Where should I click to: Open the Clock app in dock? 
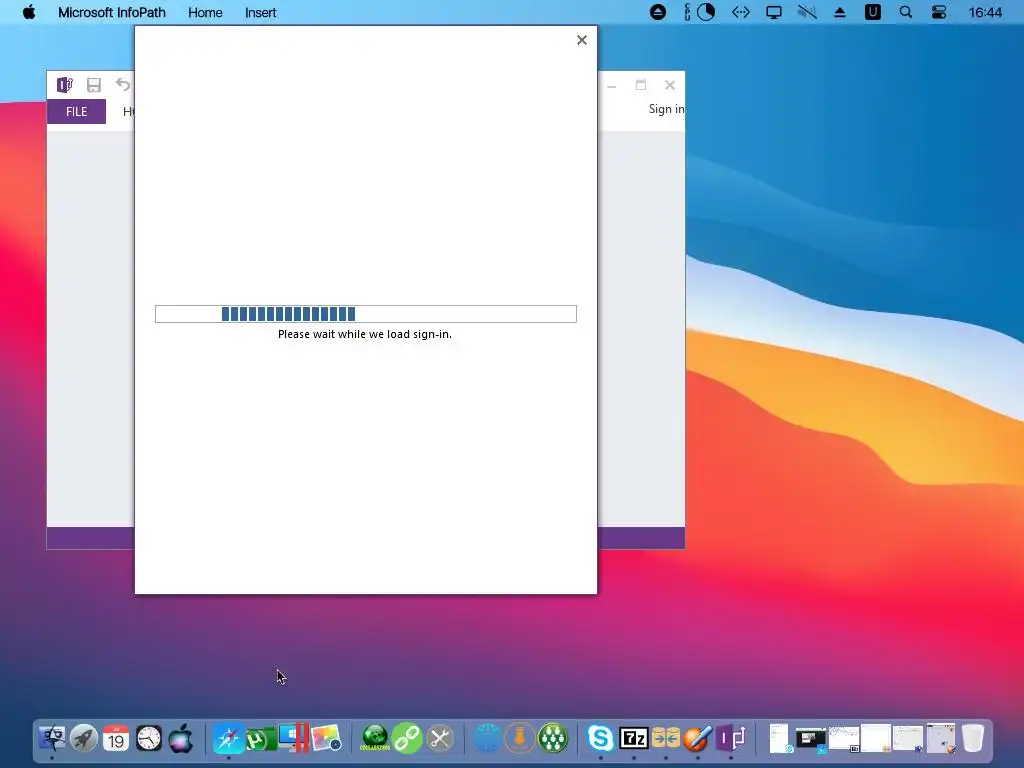pos(149,739)
